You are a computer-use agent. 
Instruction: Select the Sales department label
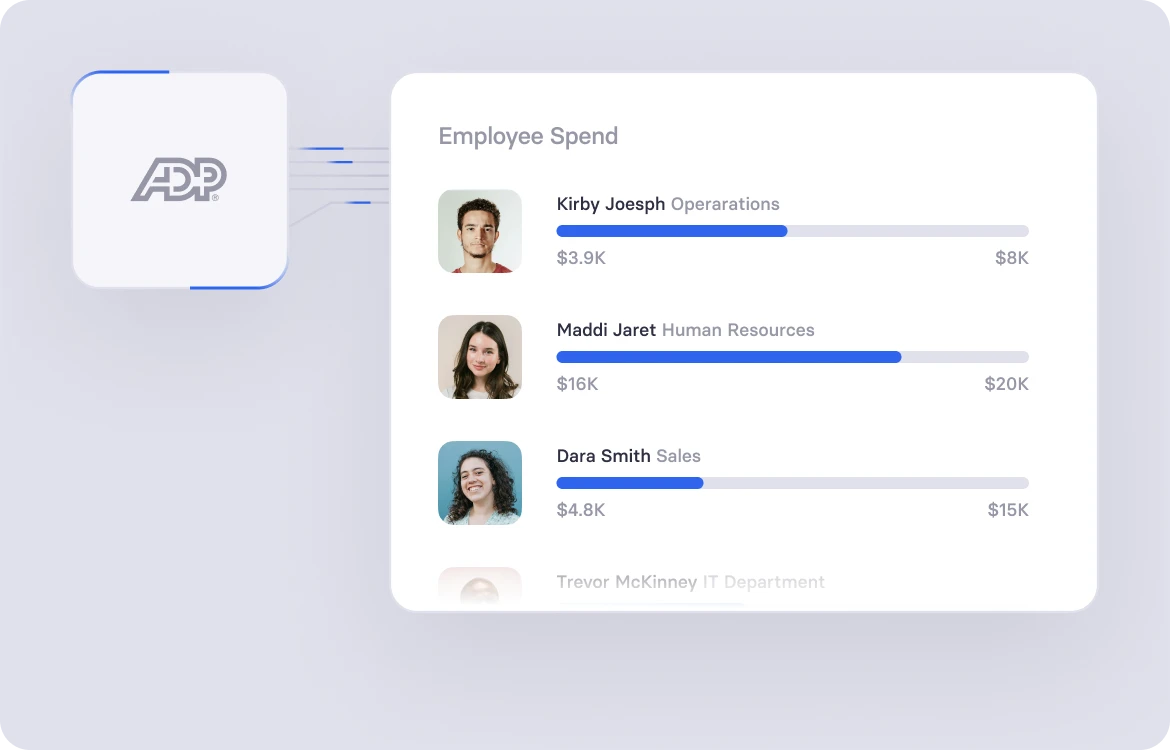678,456
